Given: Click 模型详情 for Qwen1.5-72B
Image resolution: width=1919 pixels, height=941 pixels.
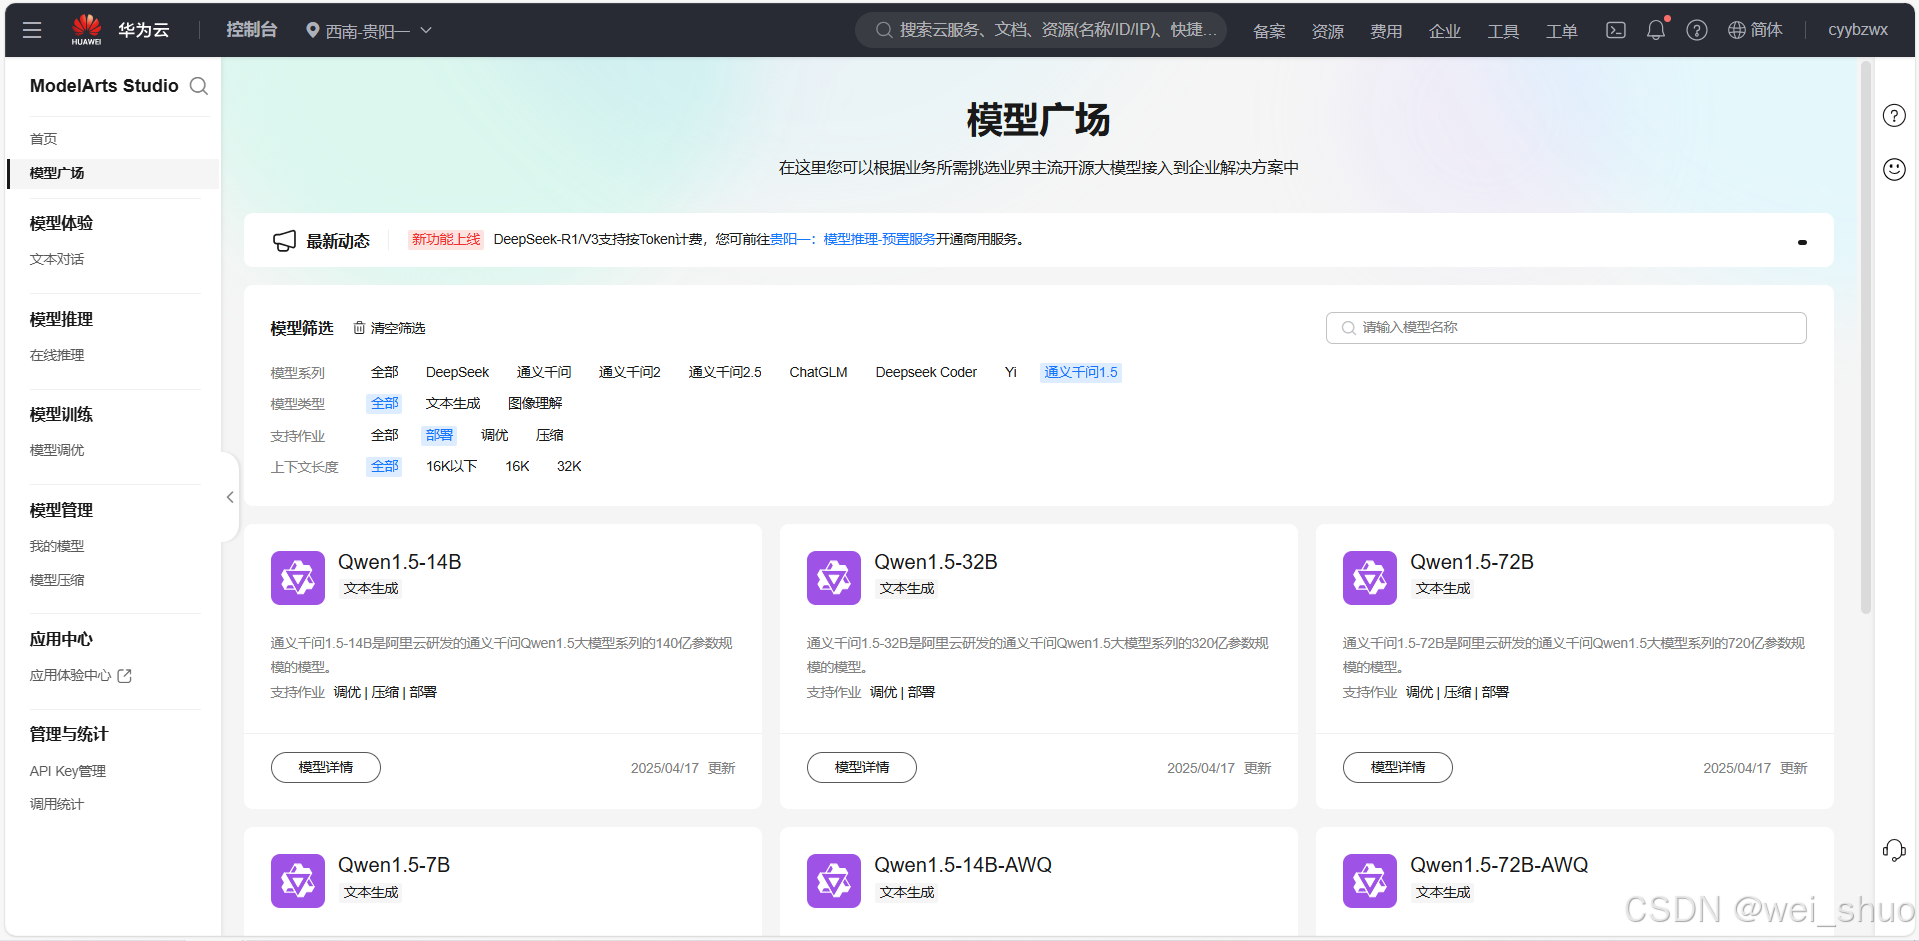Looking at the screenshot, I should click(x=1398, y=767).
